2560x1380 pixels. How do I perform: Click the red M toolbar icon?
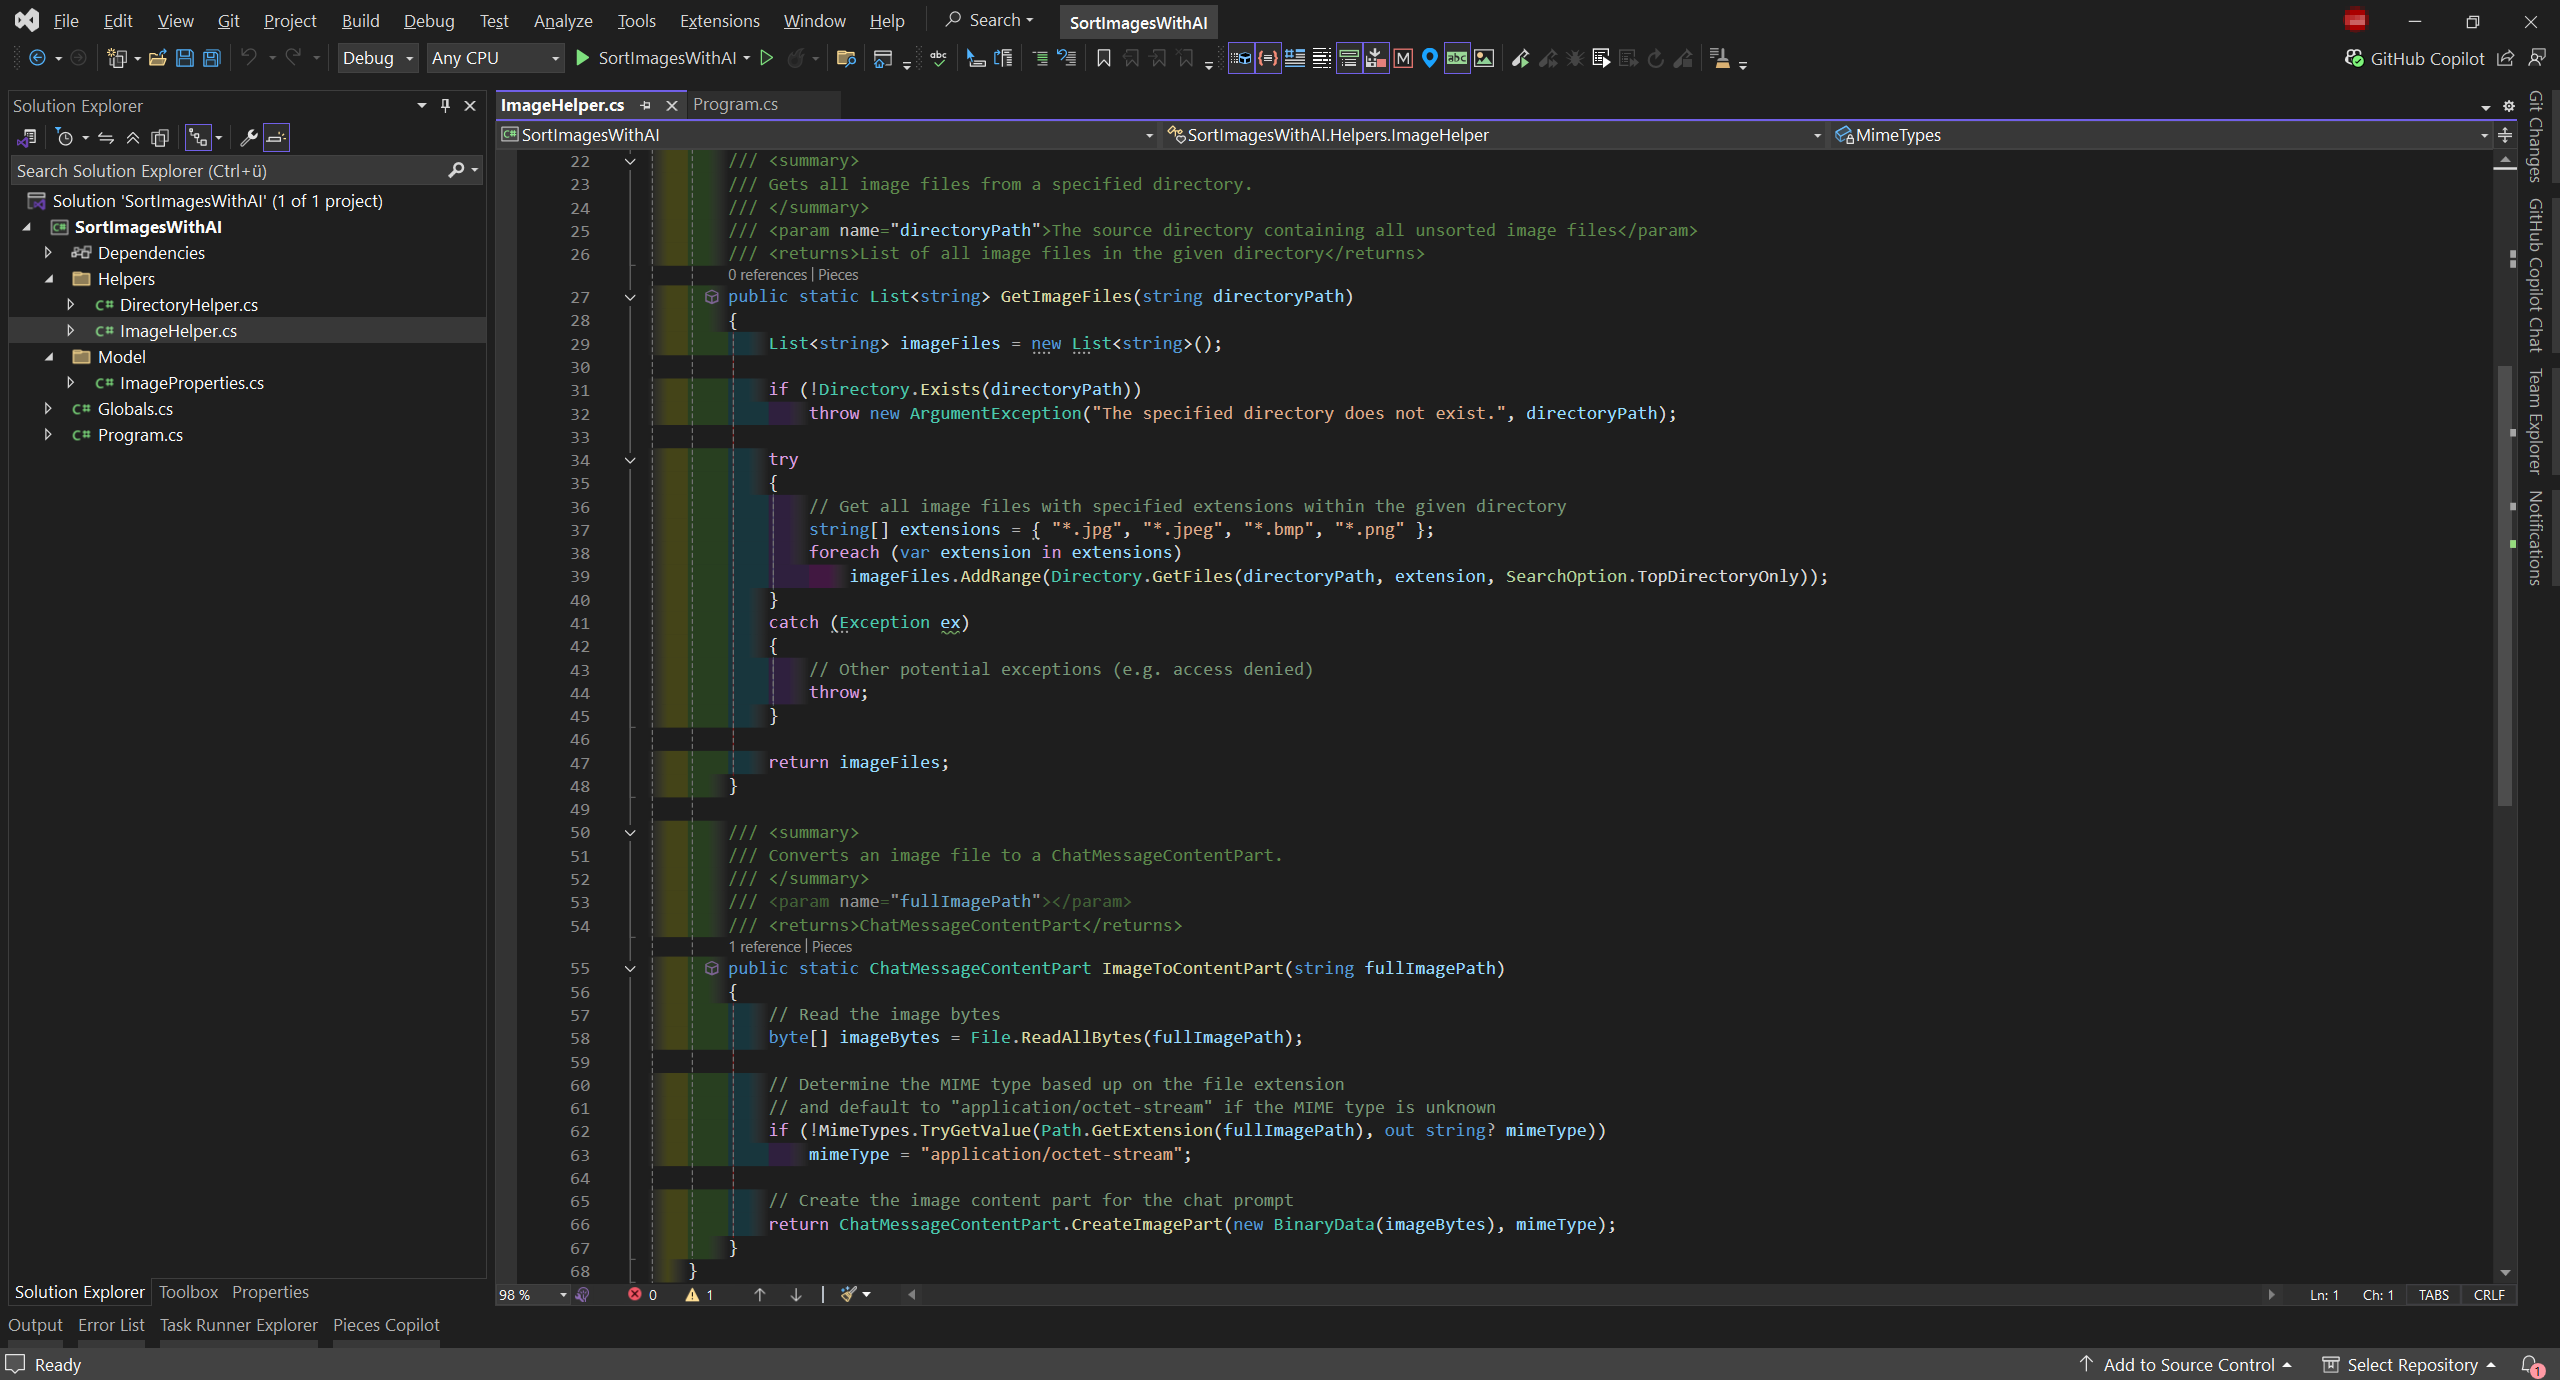(x=1403, y=58)
